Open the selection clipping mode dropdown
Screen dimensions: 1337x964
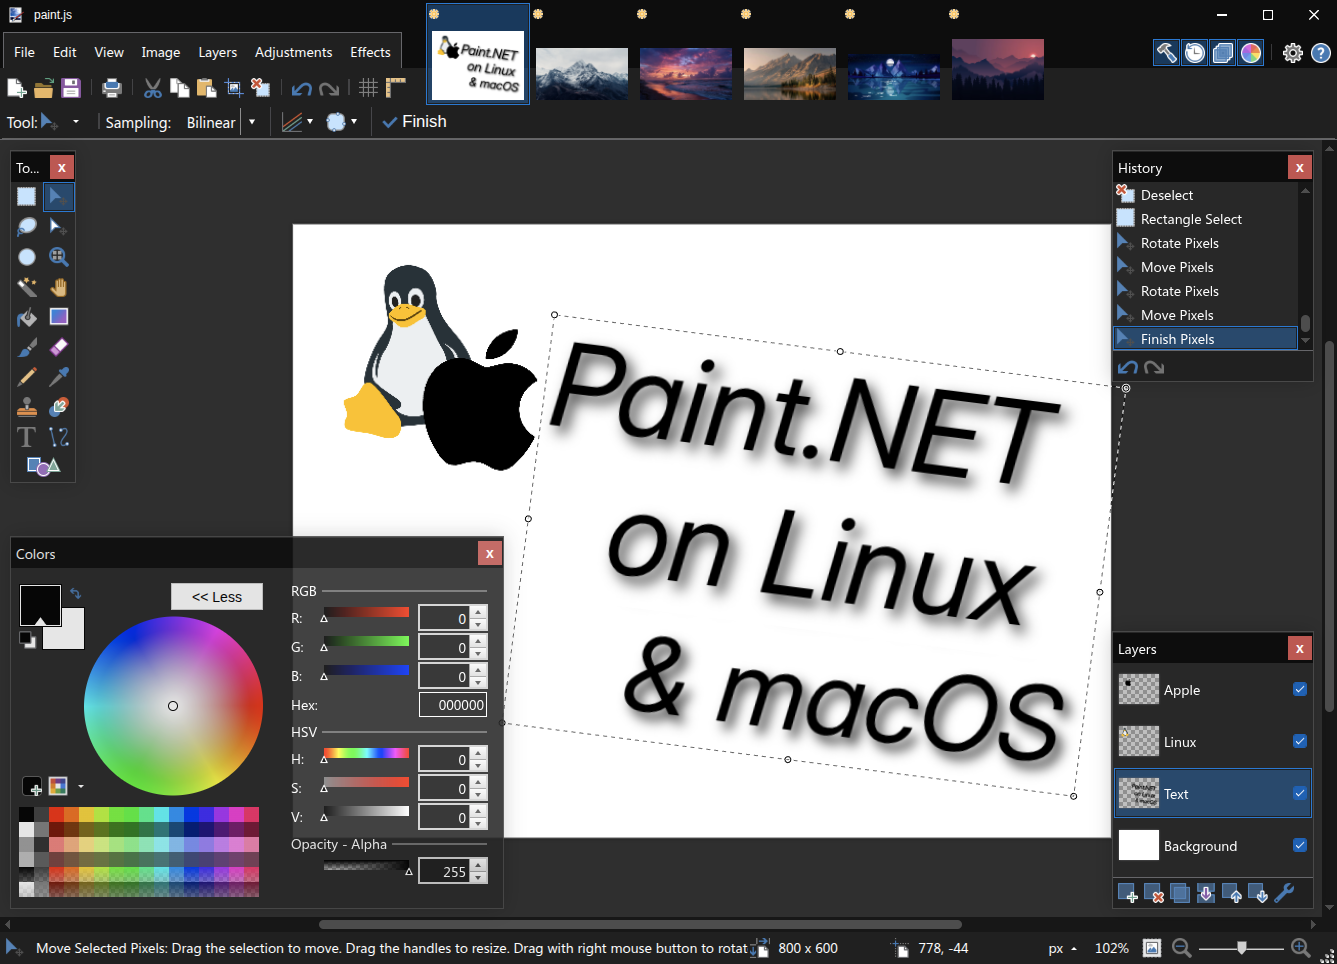click(342, 122)
